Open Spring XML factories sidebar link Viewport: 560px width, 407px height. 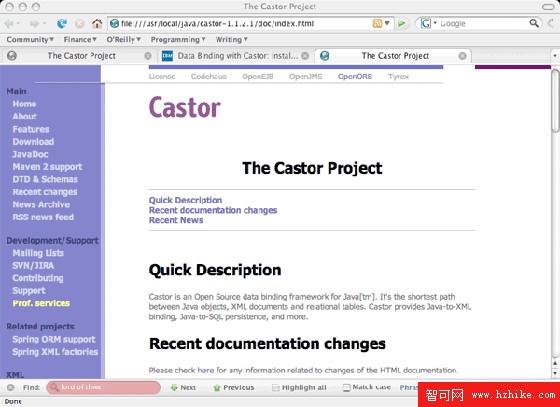coord(55,352)
